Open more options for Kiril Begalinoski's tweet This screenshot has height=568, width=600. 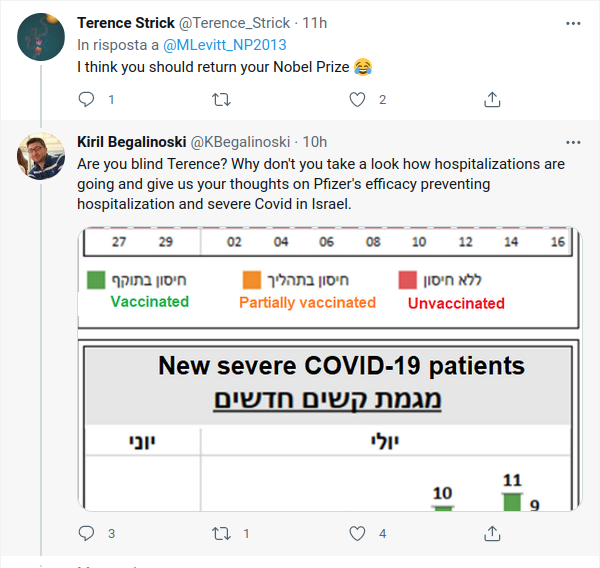pos(573,142)
